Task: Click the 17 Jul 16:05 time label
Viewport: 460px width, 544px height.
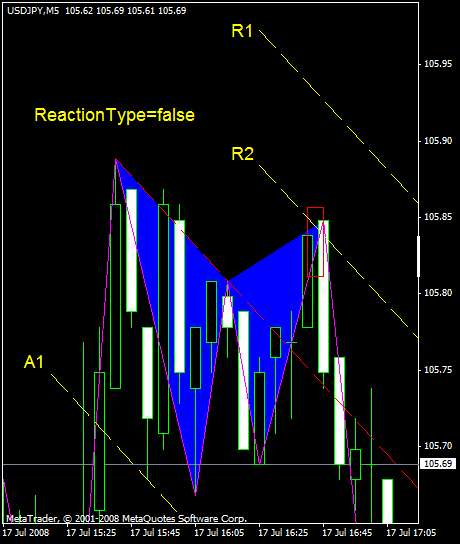Action: [x=219, y=533]
